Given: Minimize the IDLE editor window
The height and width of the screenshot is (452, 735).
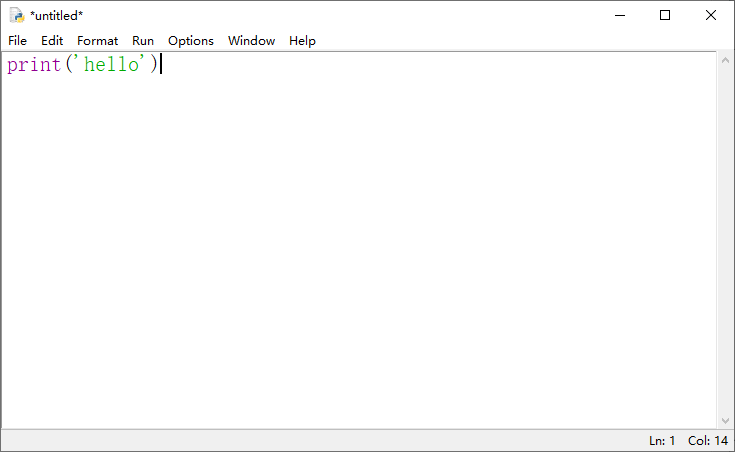Looking at the screenshot, I should (x=619, y=15).
